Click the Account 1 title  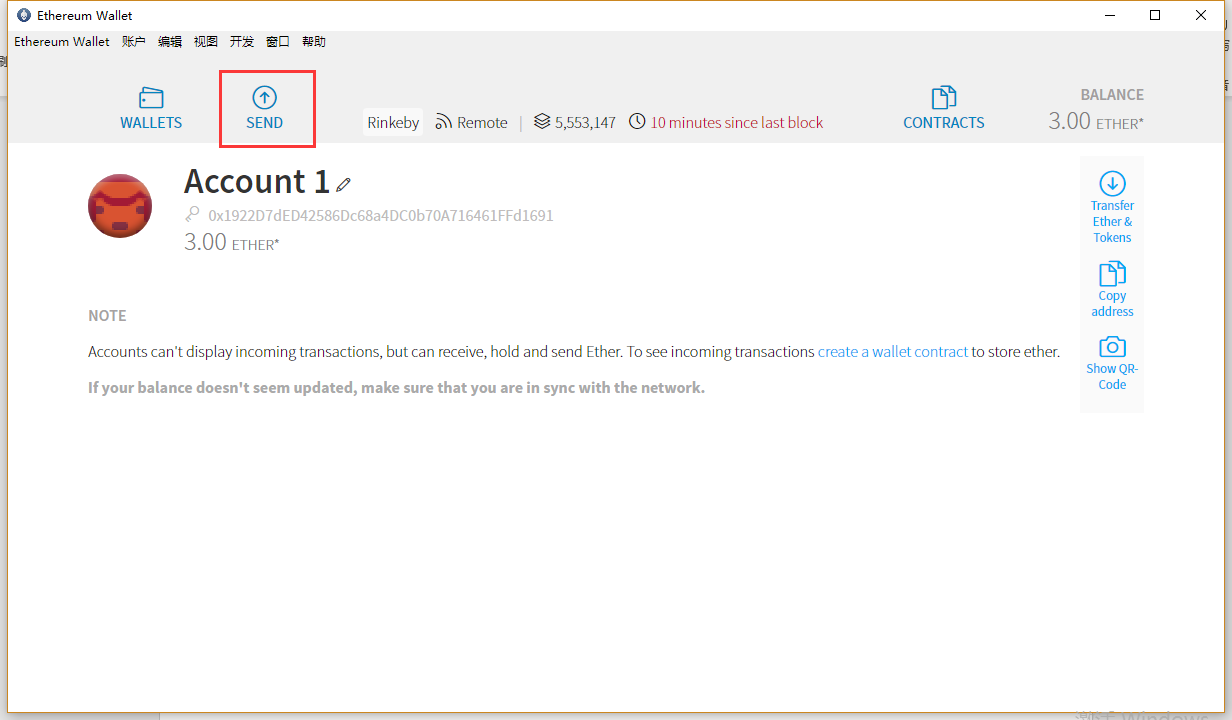pos(257,181)
